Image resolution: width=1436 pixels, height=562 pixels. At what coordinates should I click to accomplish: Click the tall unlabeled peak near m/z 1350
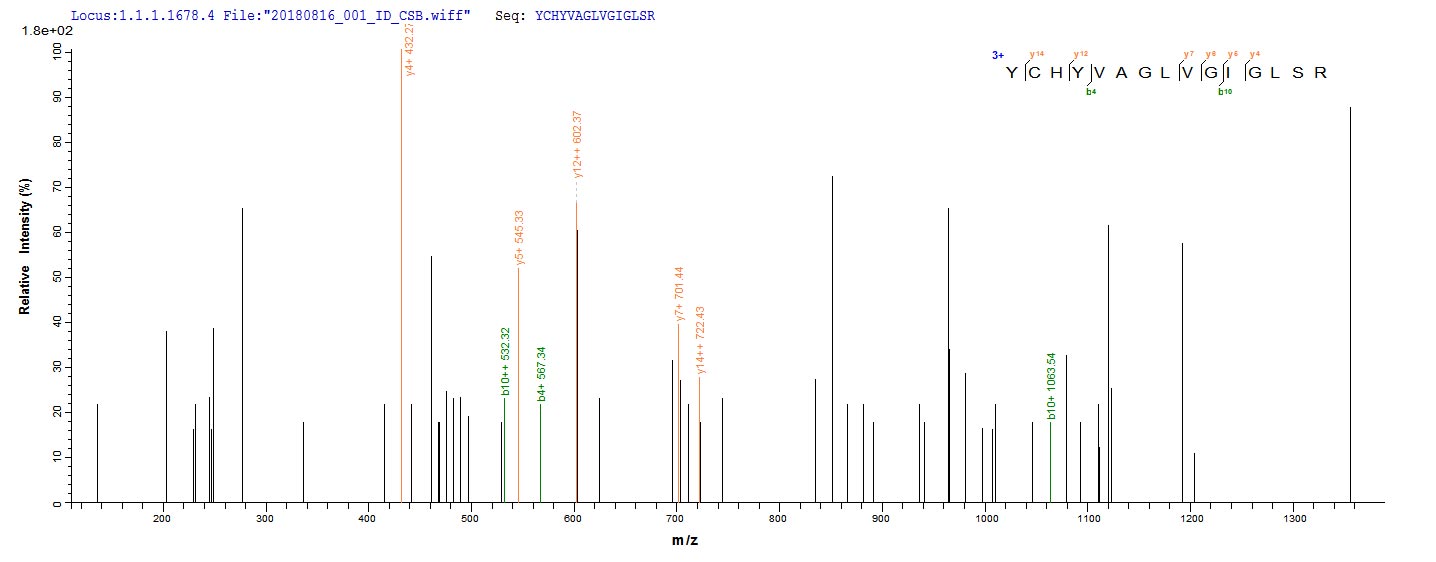[x=1350, y=300]
